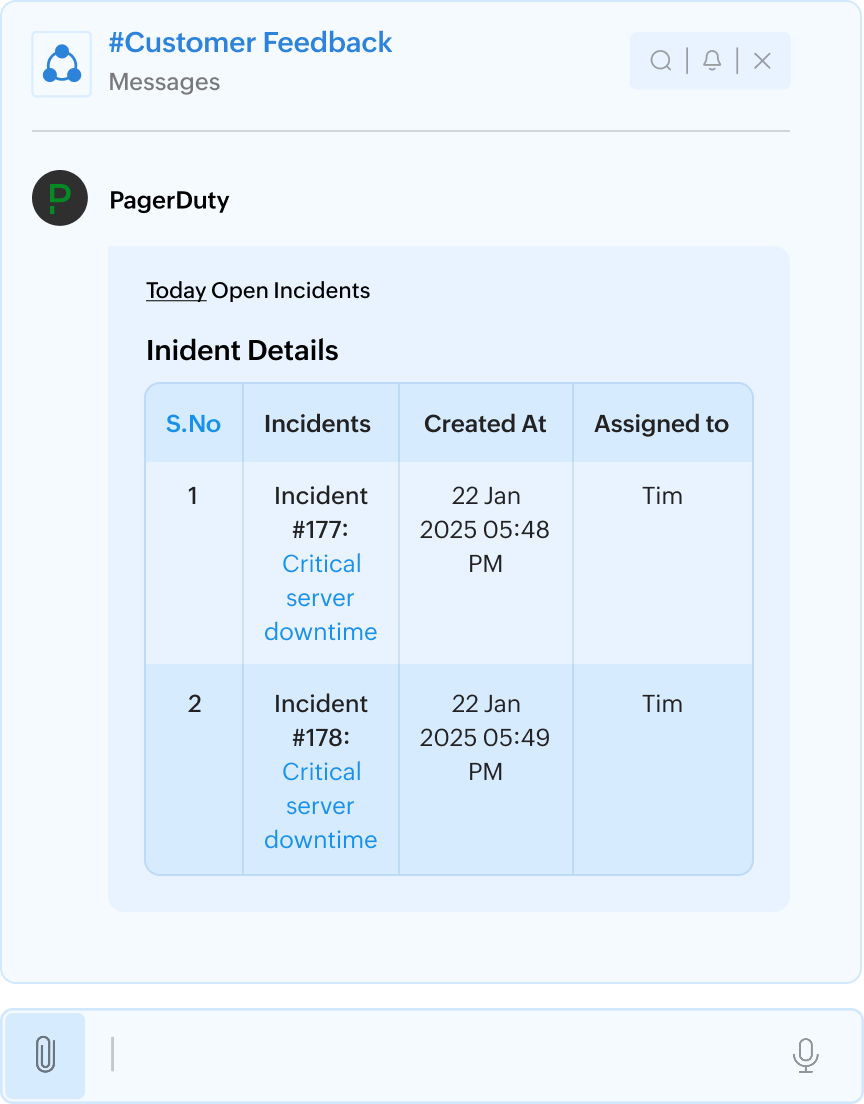864x1104 pixels.
Task: Click the notification bell icon
Action: (712, 61)
